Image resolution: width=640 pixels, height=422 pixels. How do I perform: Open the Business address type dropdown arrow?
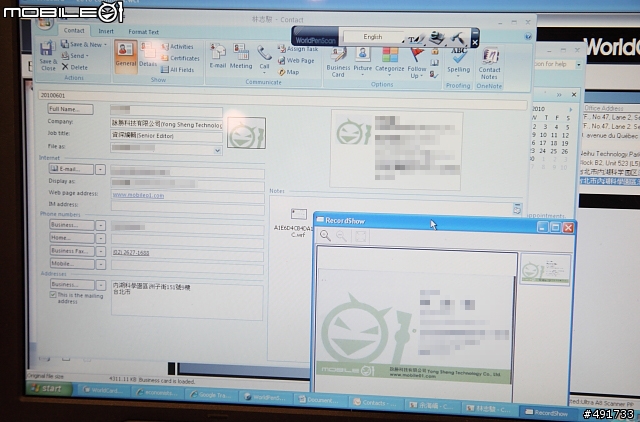pyautogui.click(x=100, y=285)
